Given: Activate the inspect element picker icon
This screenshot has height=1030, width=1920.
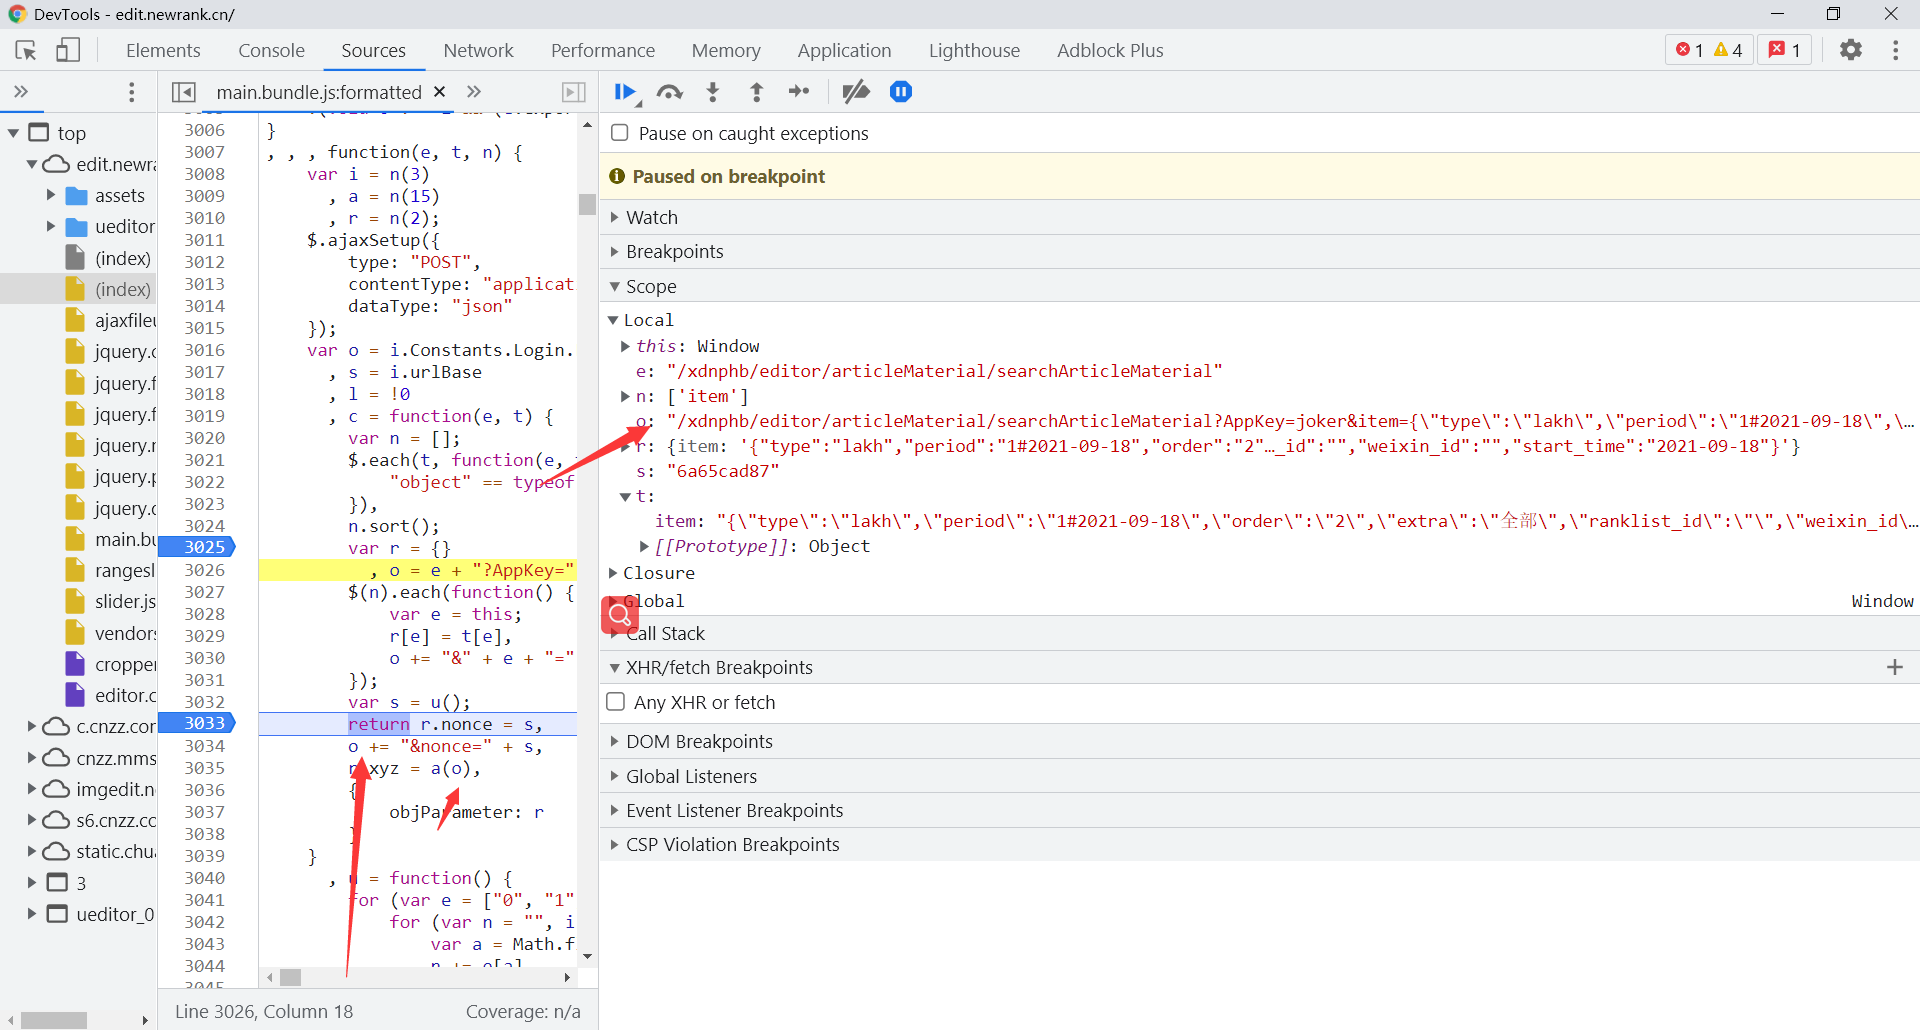Looking at the screenshot, I should pyautogui.click(x=26, y=50).
